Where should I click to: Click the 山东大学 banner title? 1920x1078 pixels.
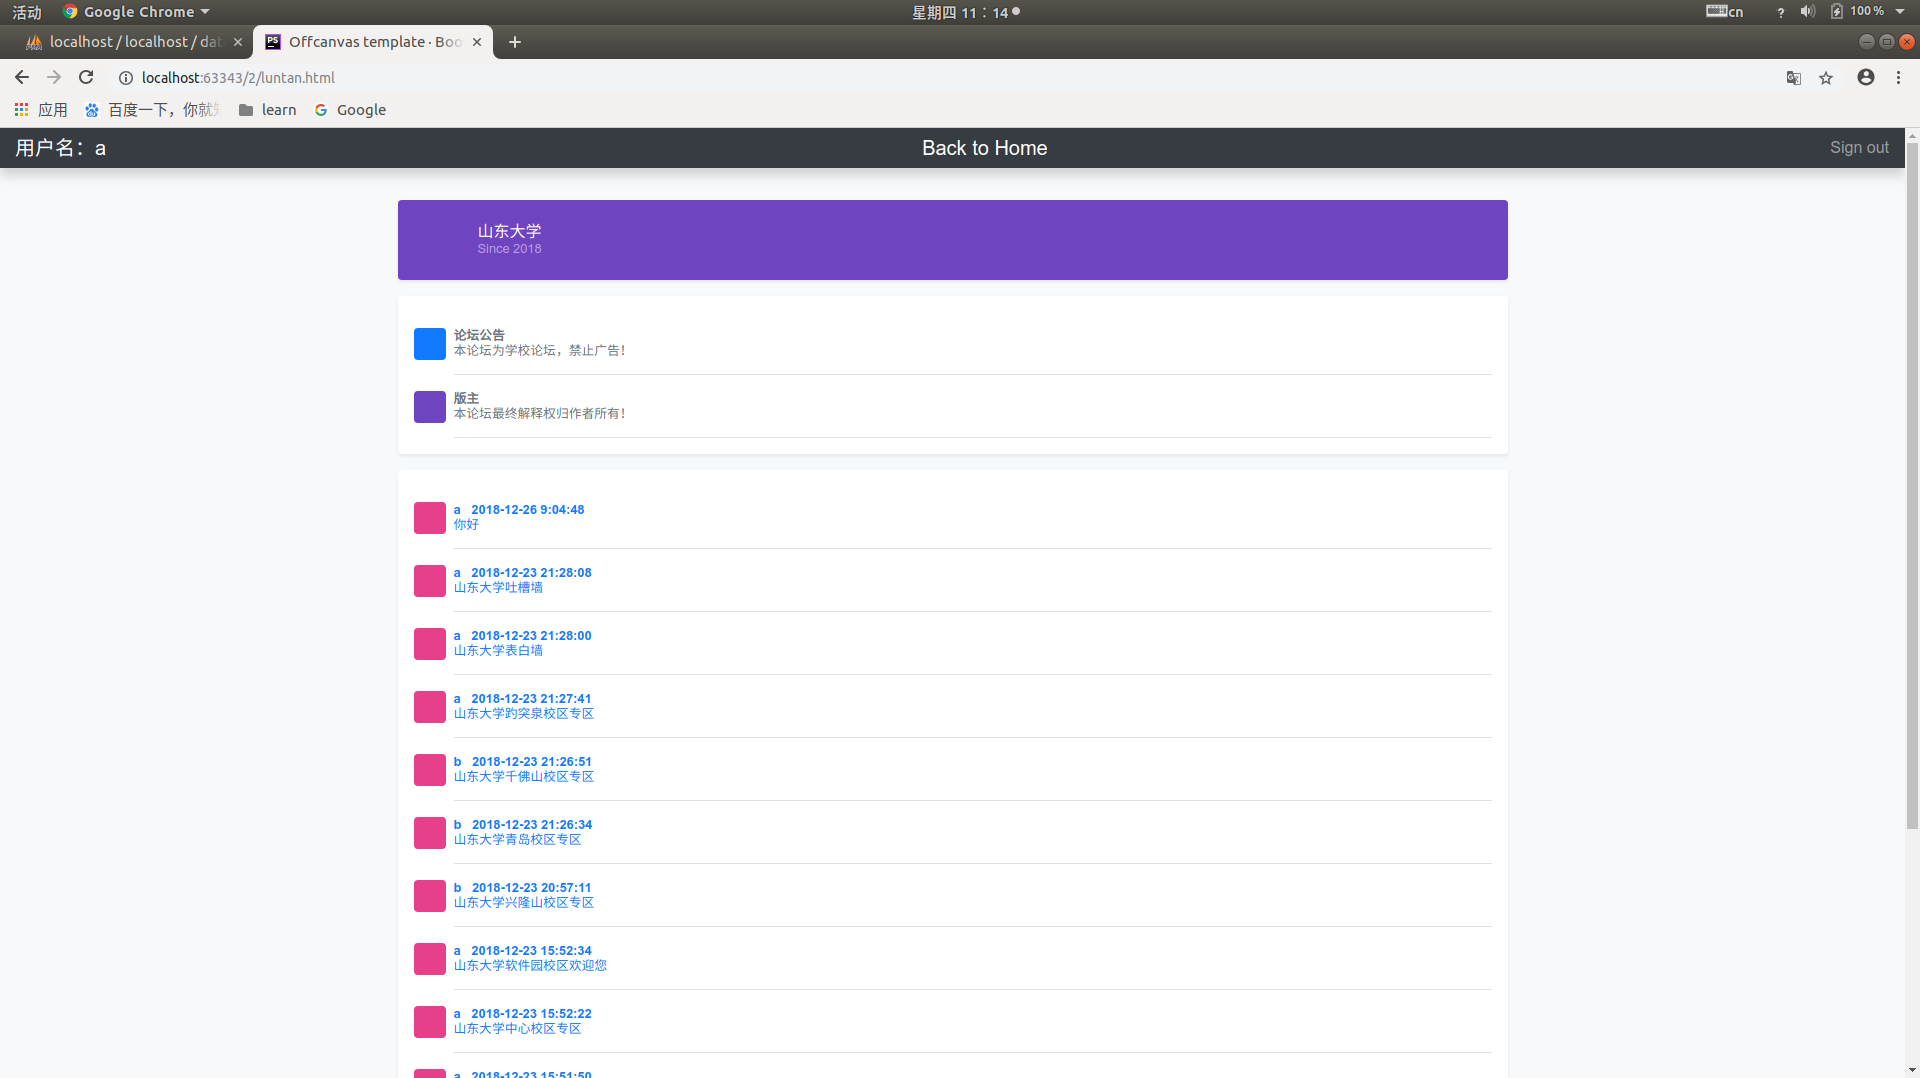pos(509,231)
